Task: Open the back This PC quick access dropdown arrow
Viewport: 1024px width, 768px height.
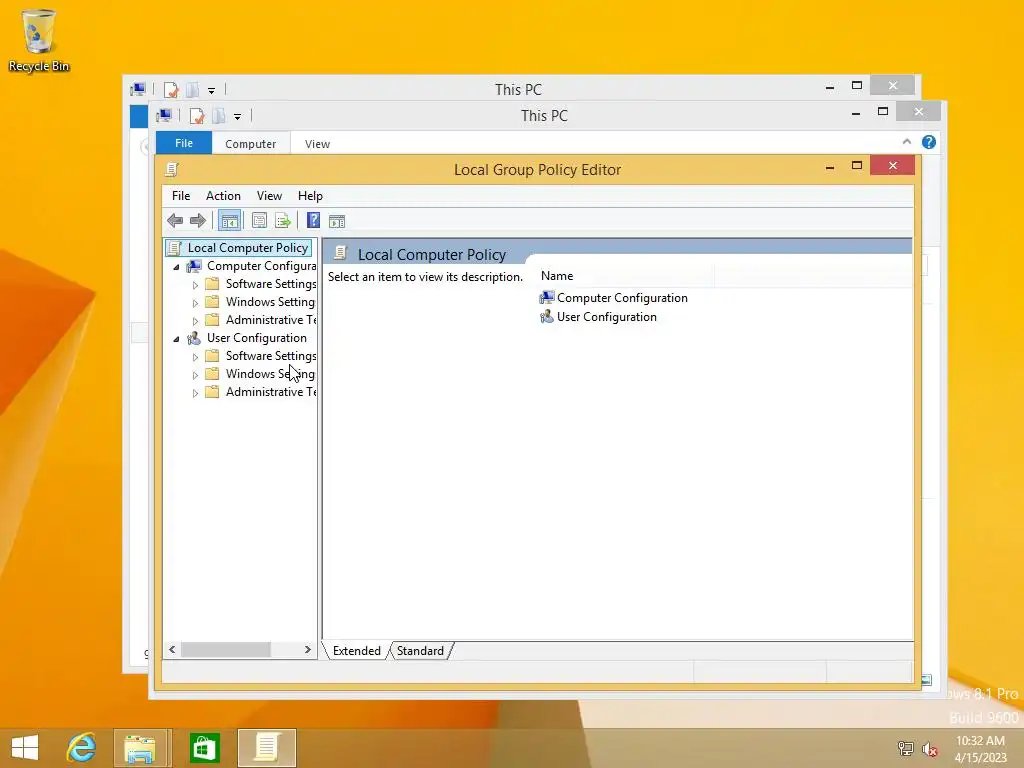Action: 212,91
